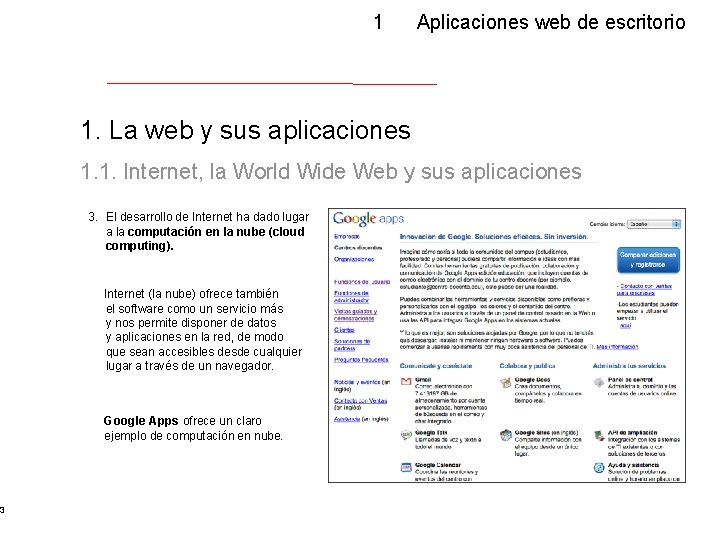Click the Google Talk bubble icon
The width and height of the screenshot is (720, 540).
coord(406,435)
